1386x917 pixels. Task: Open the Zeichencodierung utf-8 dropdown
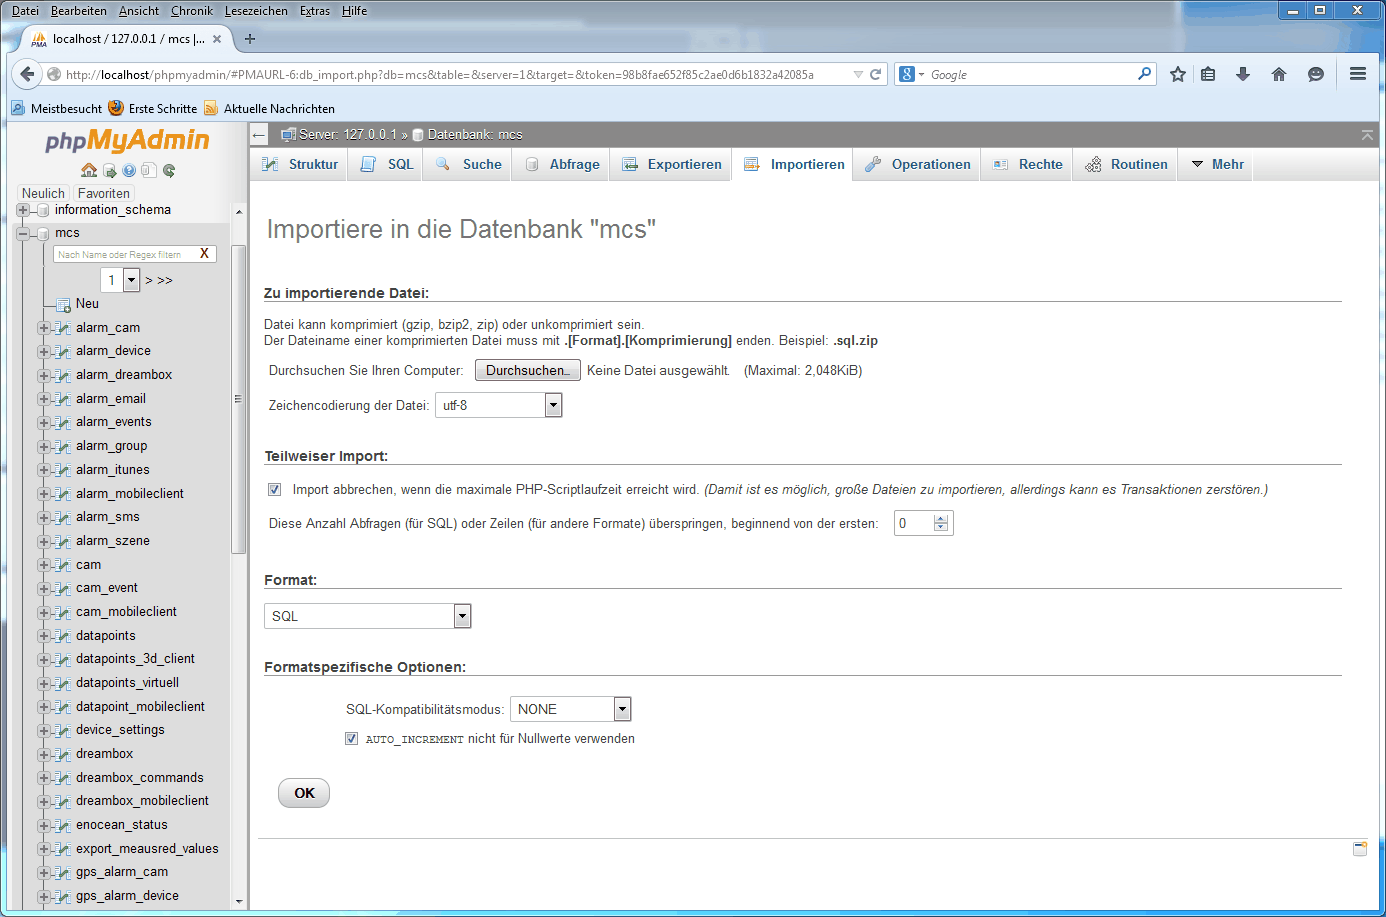(553, 405)
